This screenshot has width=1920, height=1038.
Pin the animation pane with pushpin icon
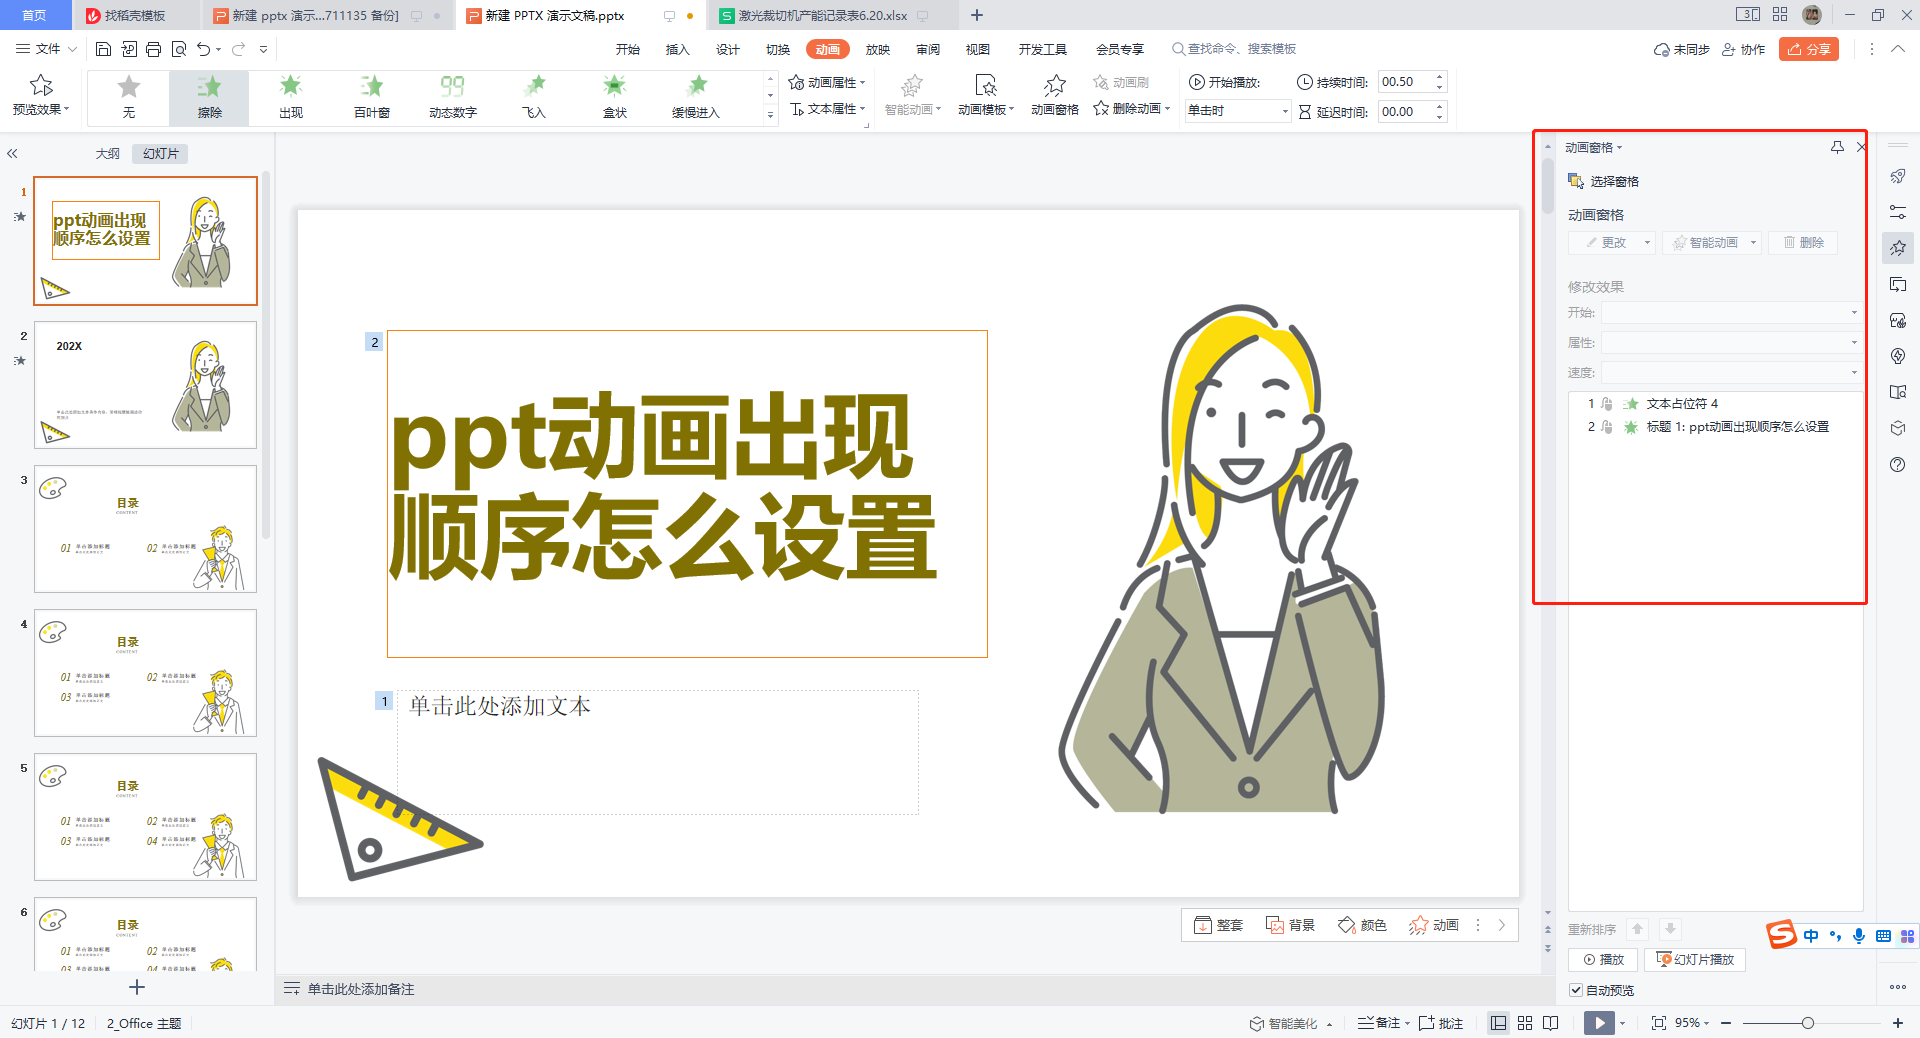coord(1837,147)
